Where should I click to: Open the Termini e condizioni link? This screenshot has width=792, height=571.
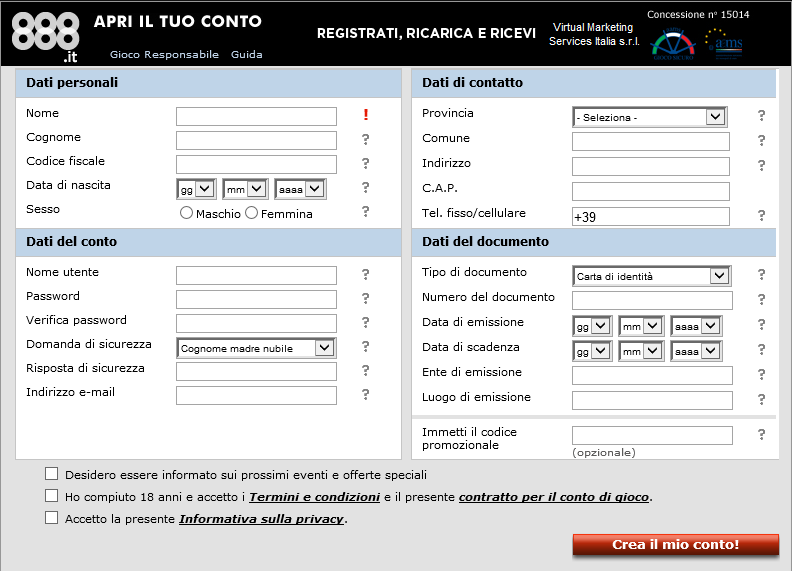pos(315,497)
